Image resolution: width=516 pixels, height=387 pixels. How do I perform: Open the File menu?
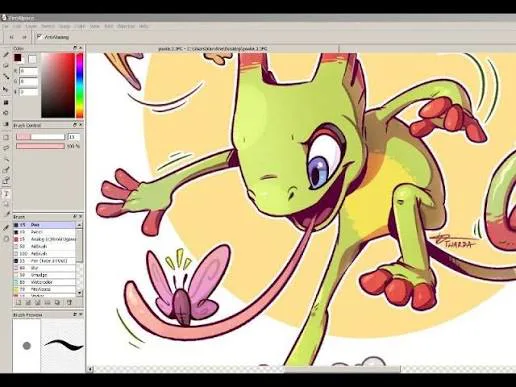[6, 26]
